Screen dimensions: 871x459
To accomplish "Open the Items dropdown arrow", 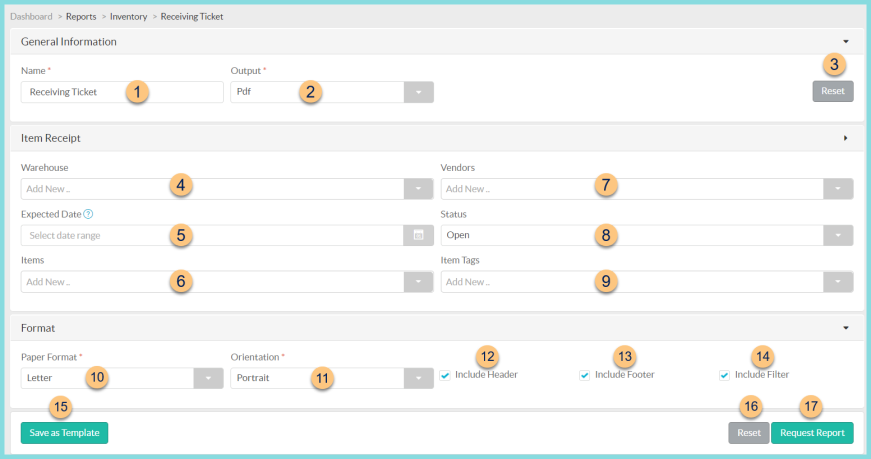I will [418, 282].
